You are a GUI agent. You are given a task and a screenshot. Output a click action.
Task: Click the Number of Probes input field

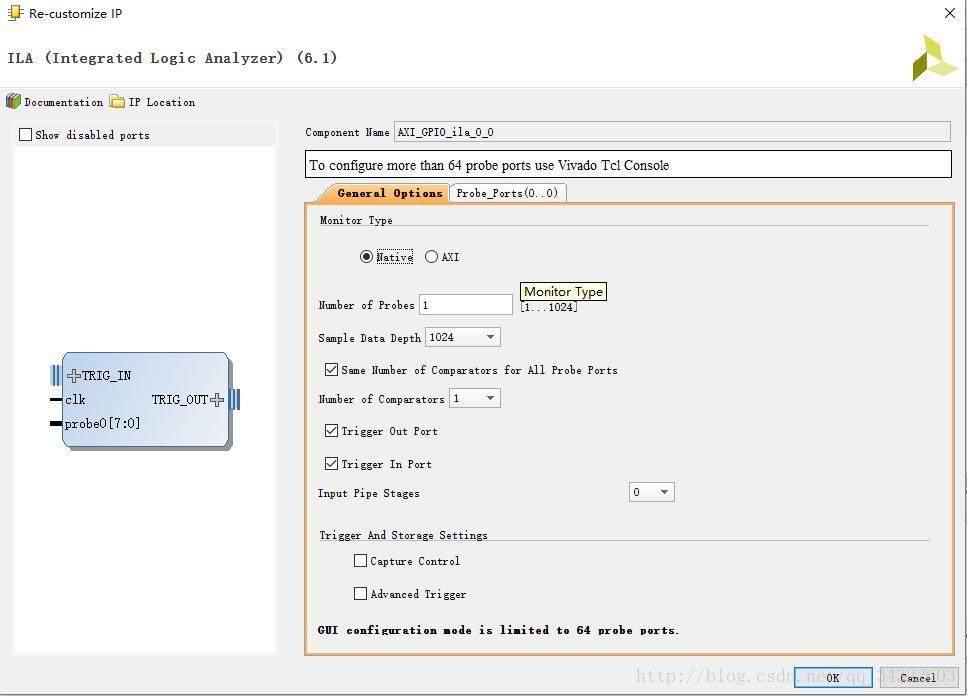click(x=466, y=305)
